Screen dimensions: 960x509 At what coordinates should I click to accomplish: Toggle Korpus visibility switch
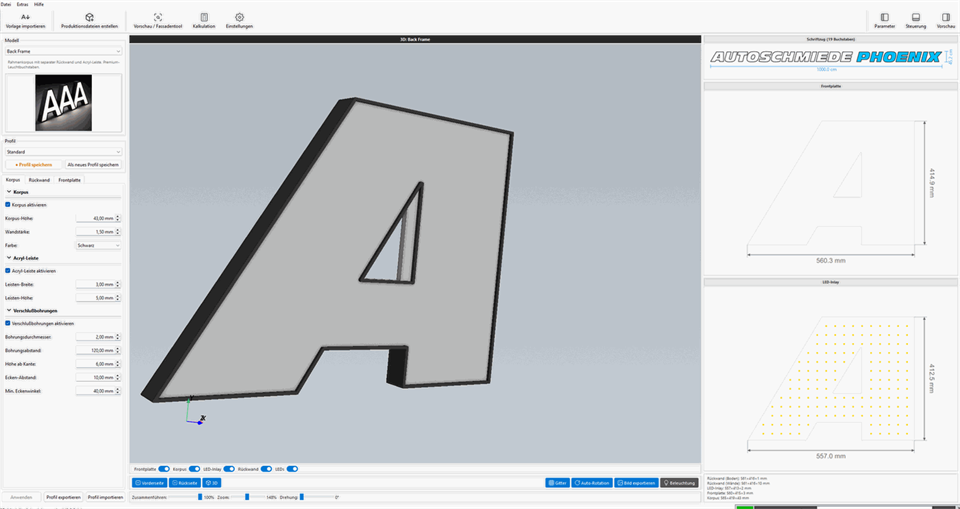pos(194,469)
